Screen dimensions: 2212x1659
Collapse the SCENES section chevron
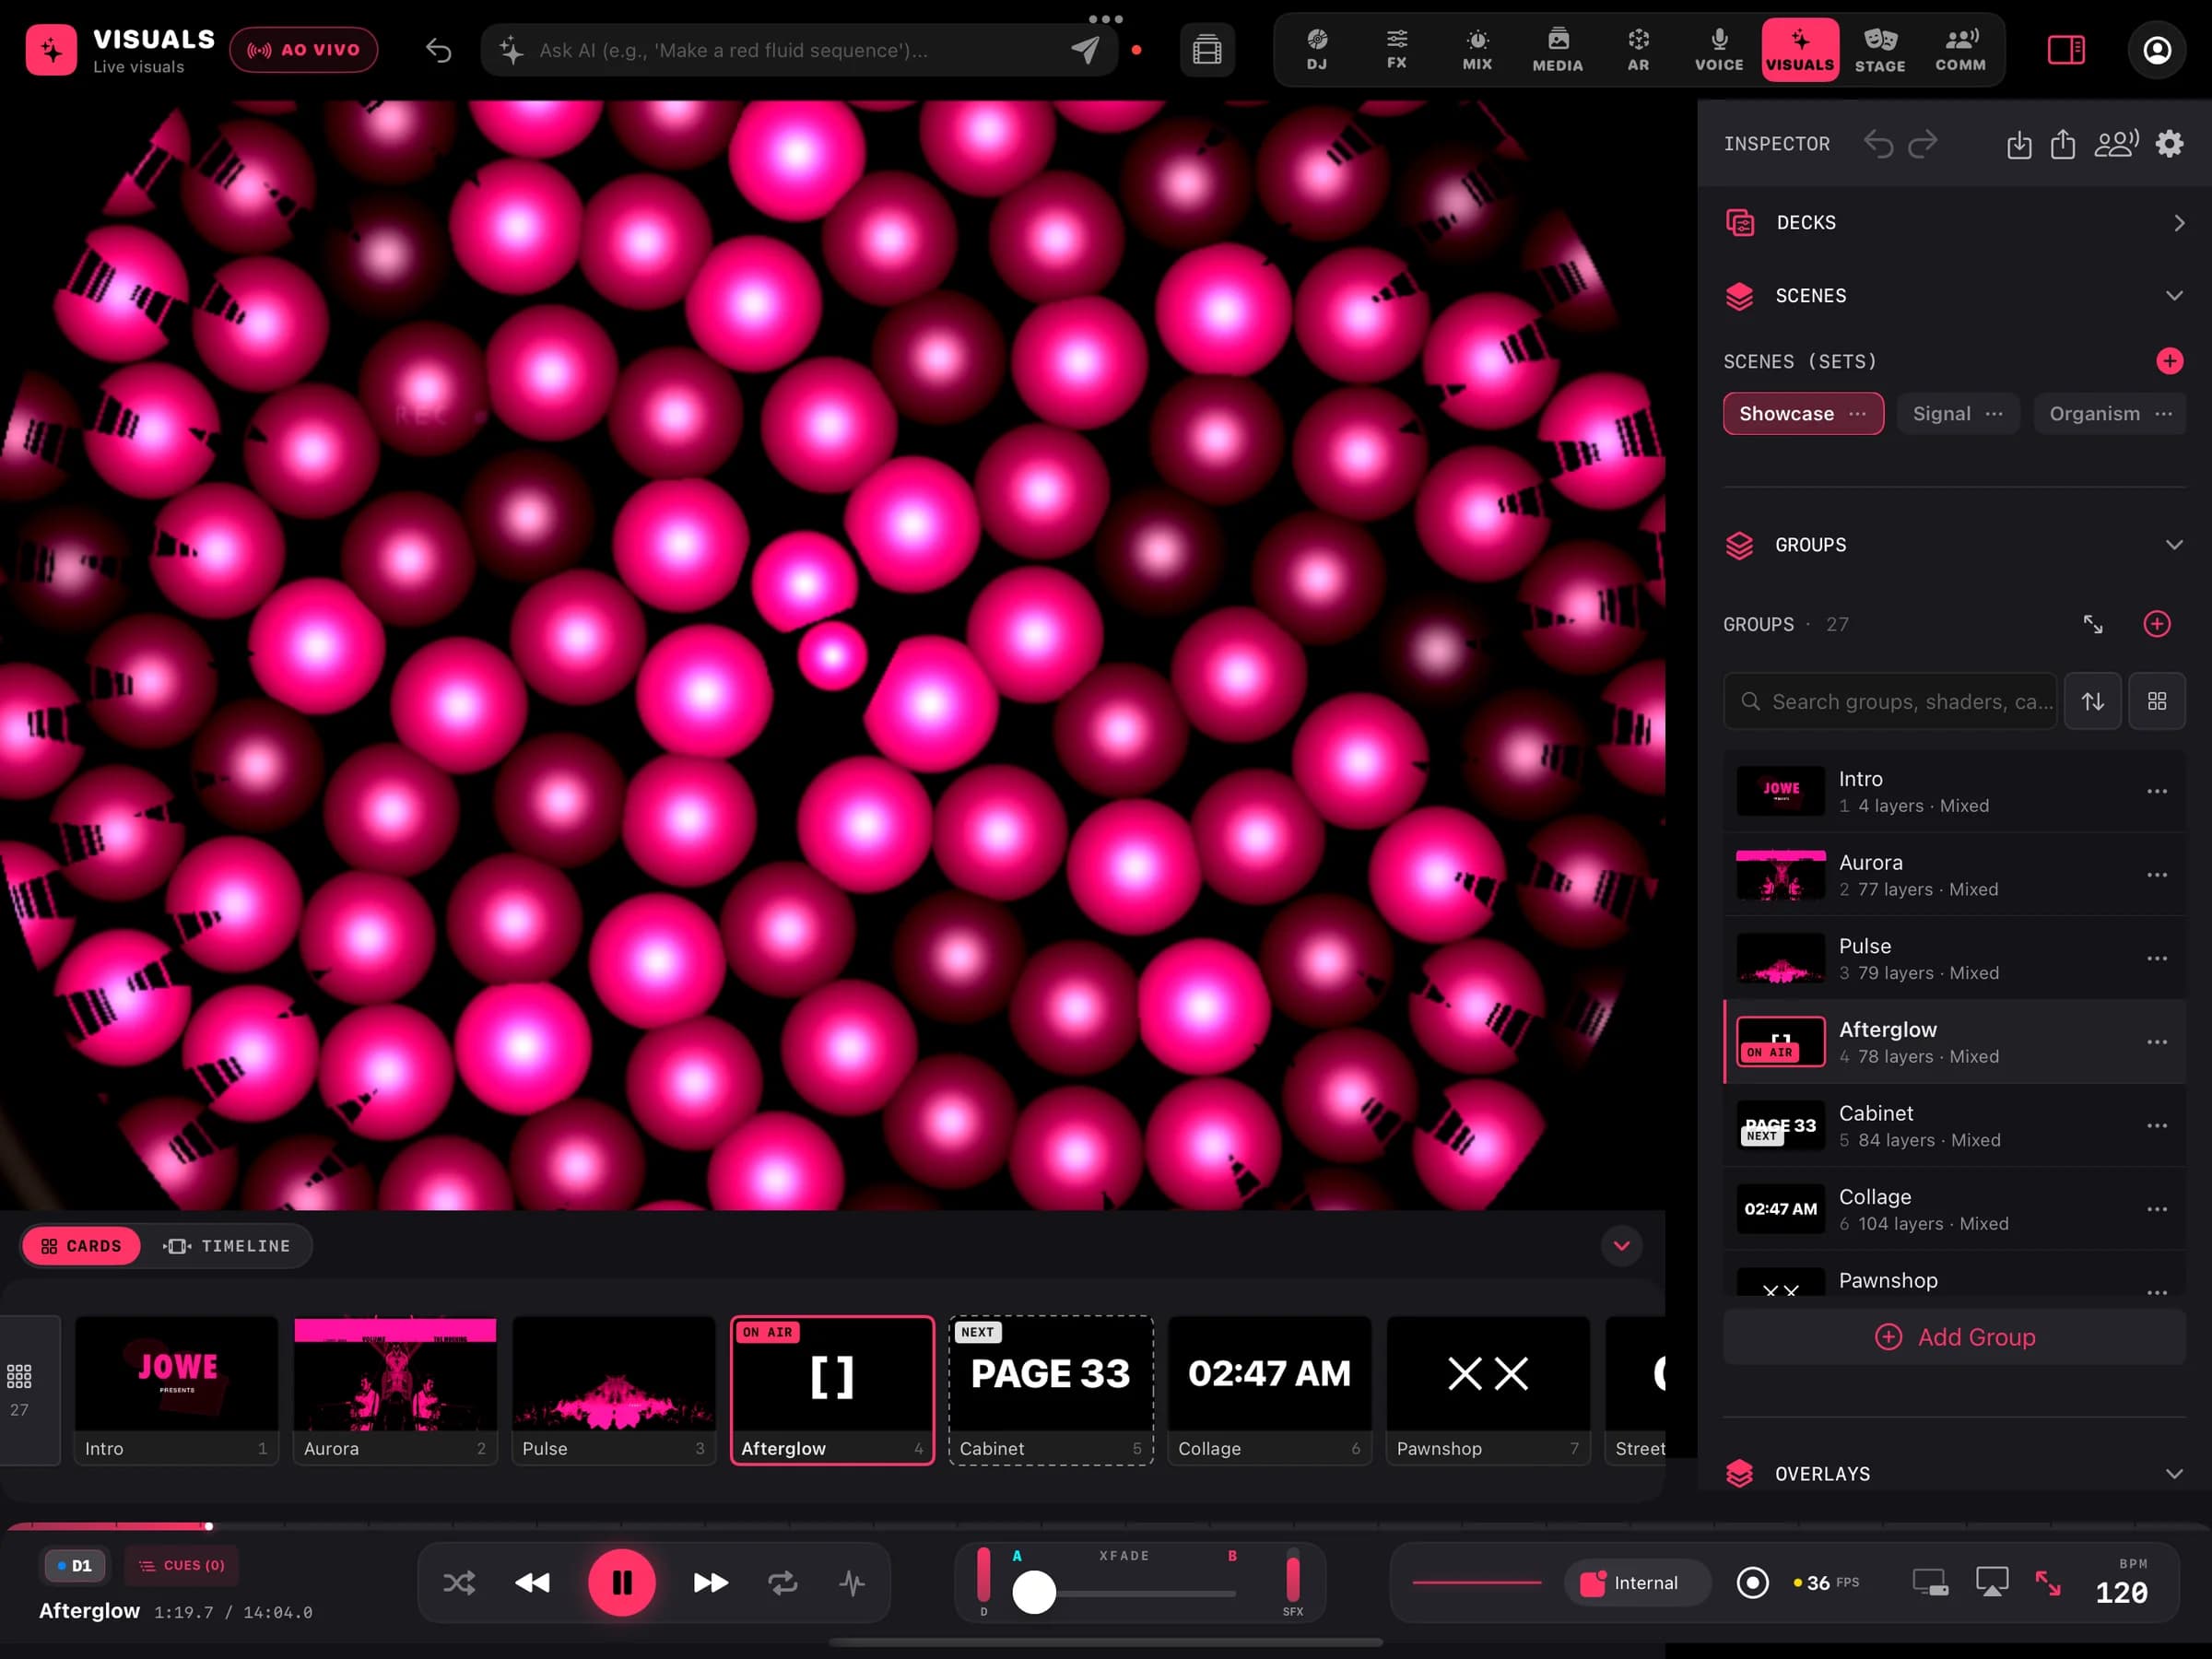[2173, 296]
